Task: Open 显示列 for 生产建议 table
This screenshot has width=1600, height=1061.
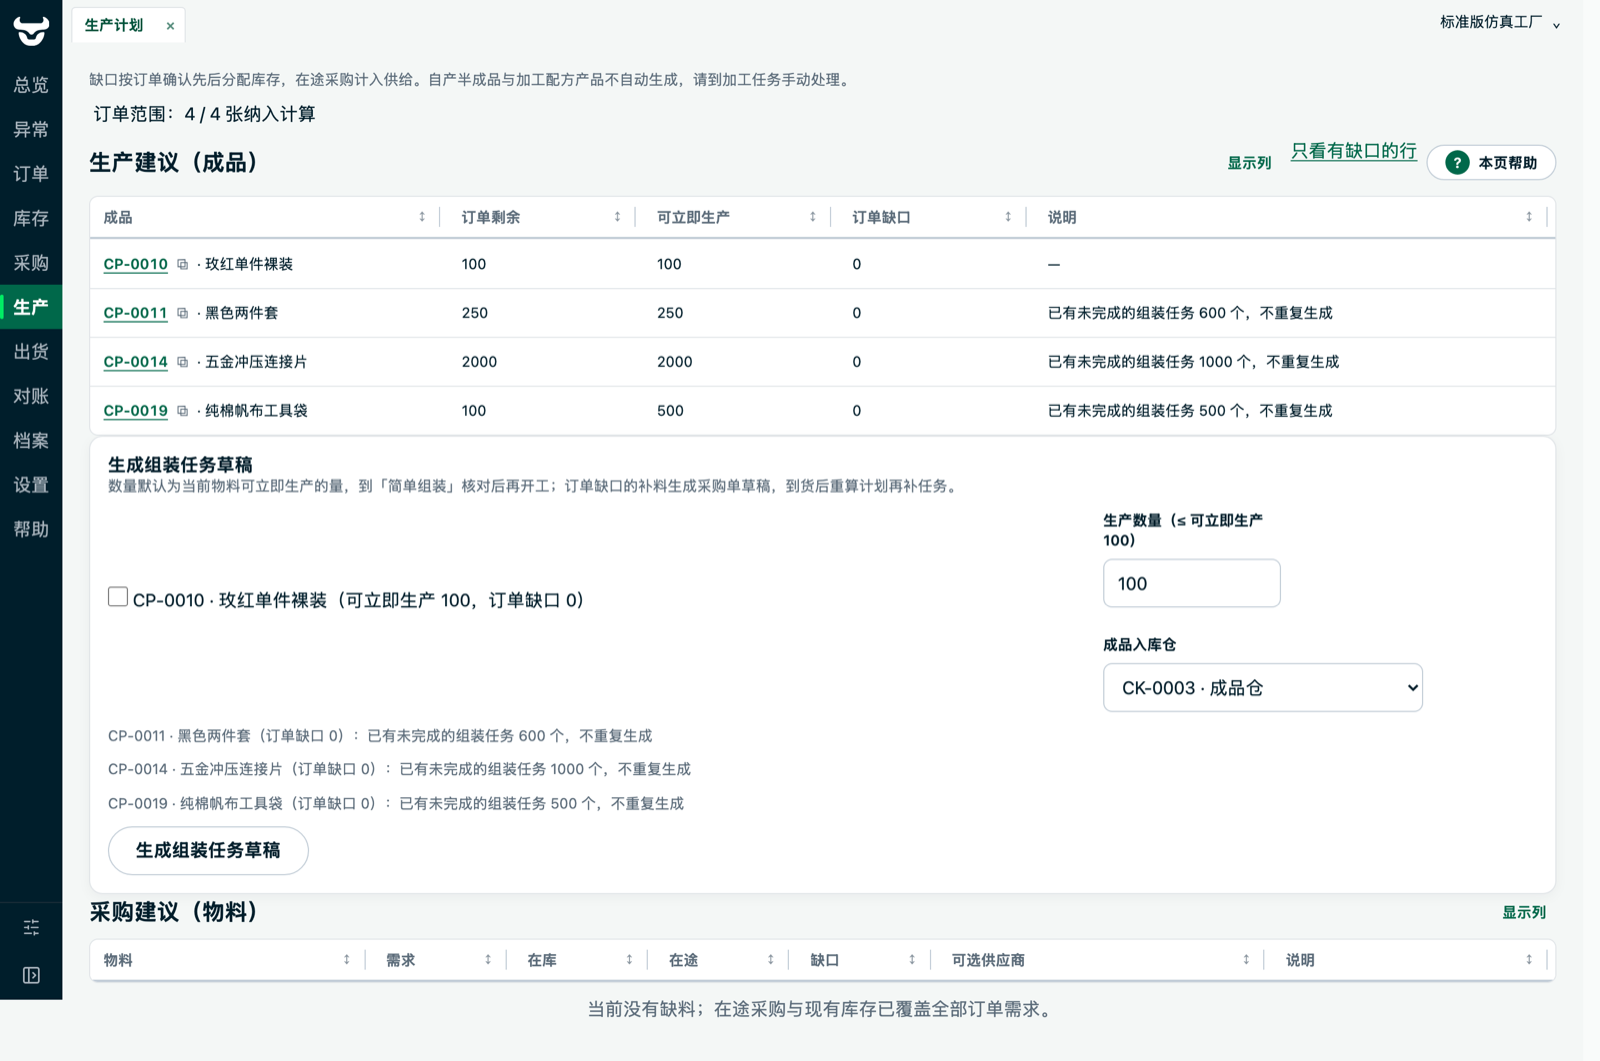Action: point(1249,163)
